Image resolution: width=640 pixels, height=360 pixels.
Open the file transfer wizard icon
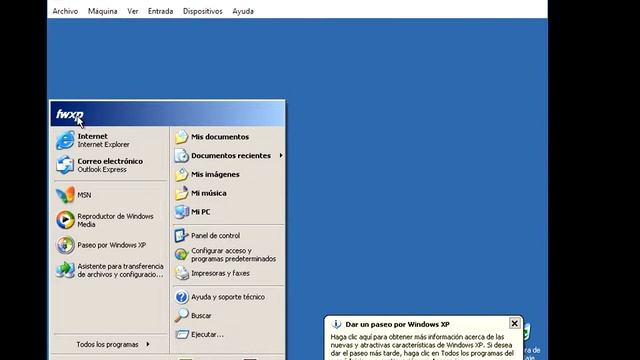(x=65, y=270)
